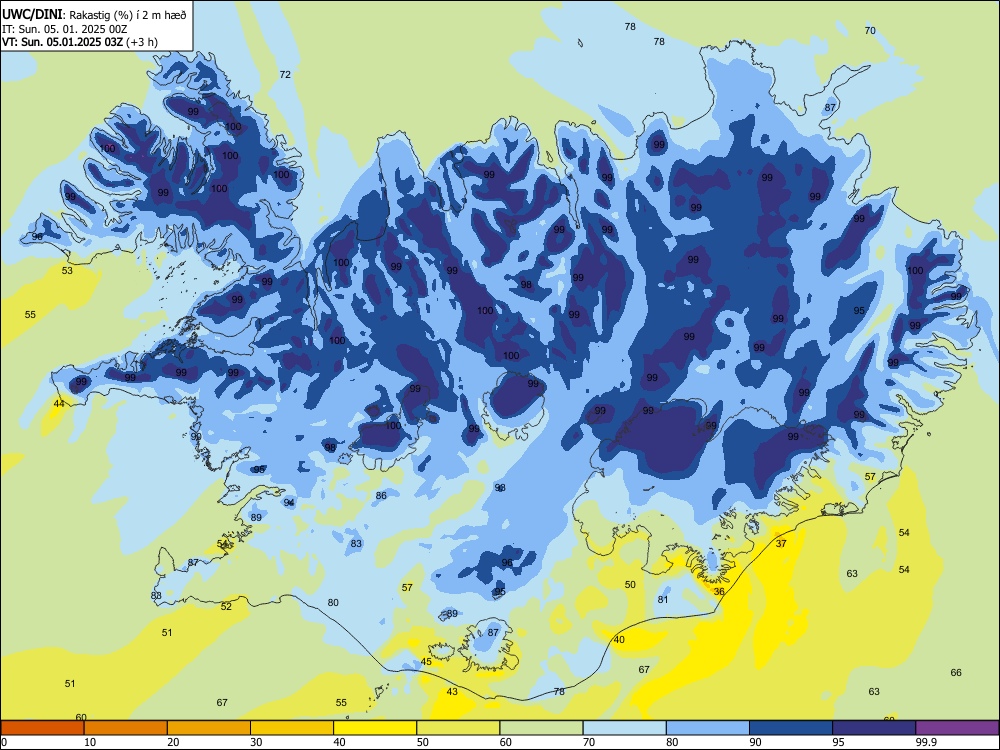
Task: Select the map value '70' in the northeast corner
Action: click(x=870, y=31)
